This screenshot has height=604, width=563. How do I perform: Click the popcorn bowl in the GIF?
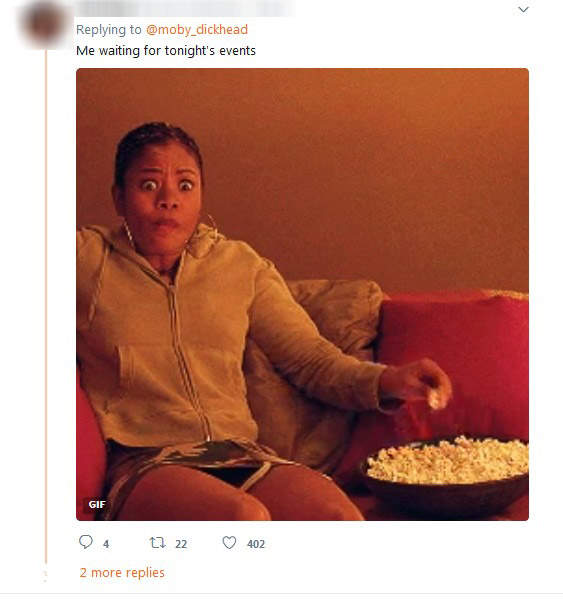(x=445, y=474)
